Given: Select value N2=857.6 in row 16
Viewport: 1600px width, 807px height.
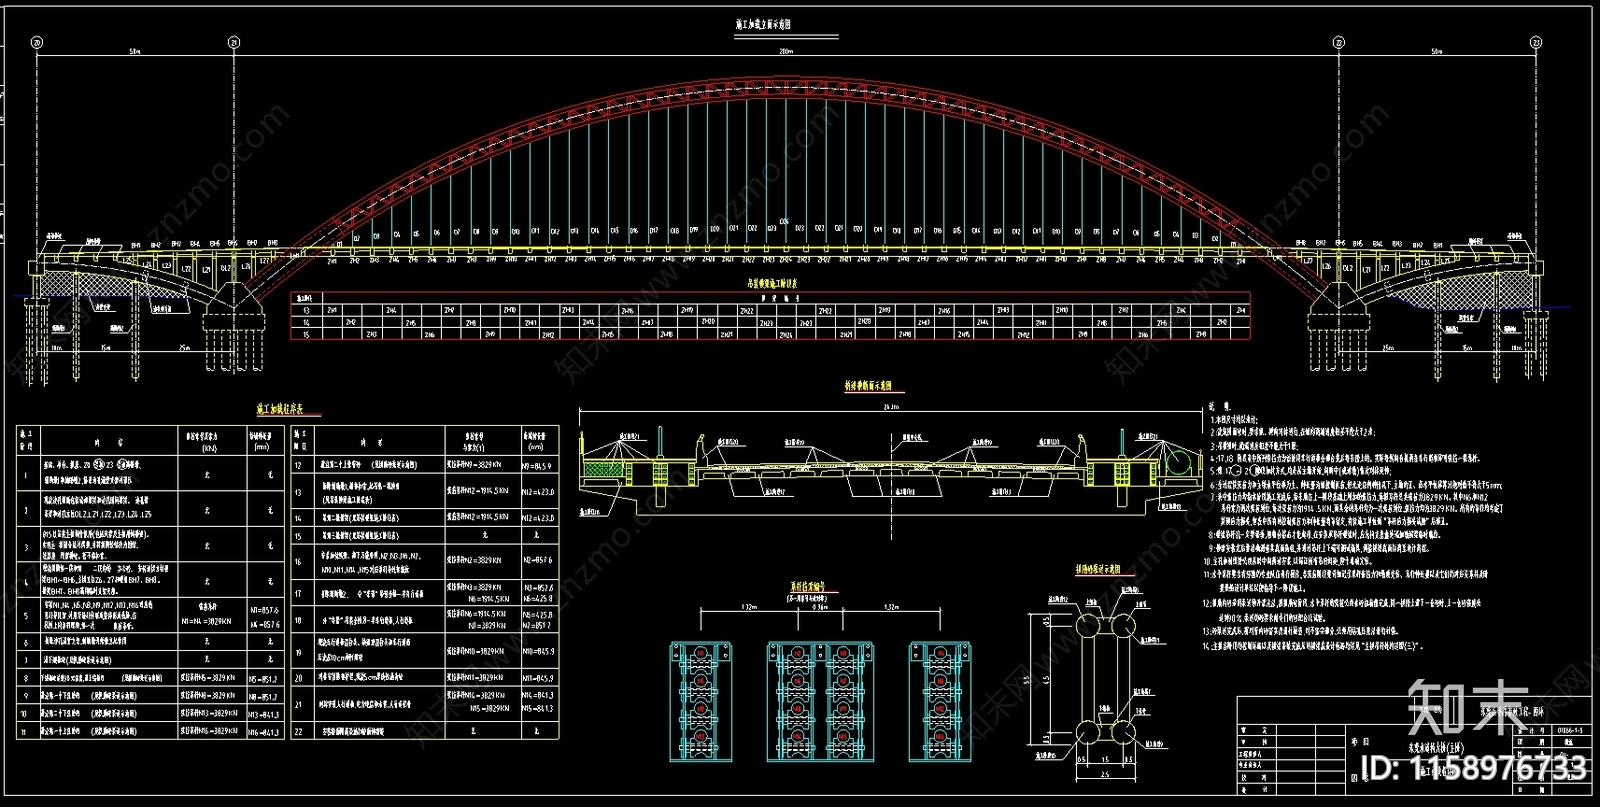Looking at the screenshot, I should pos(536,561).
